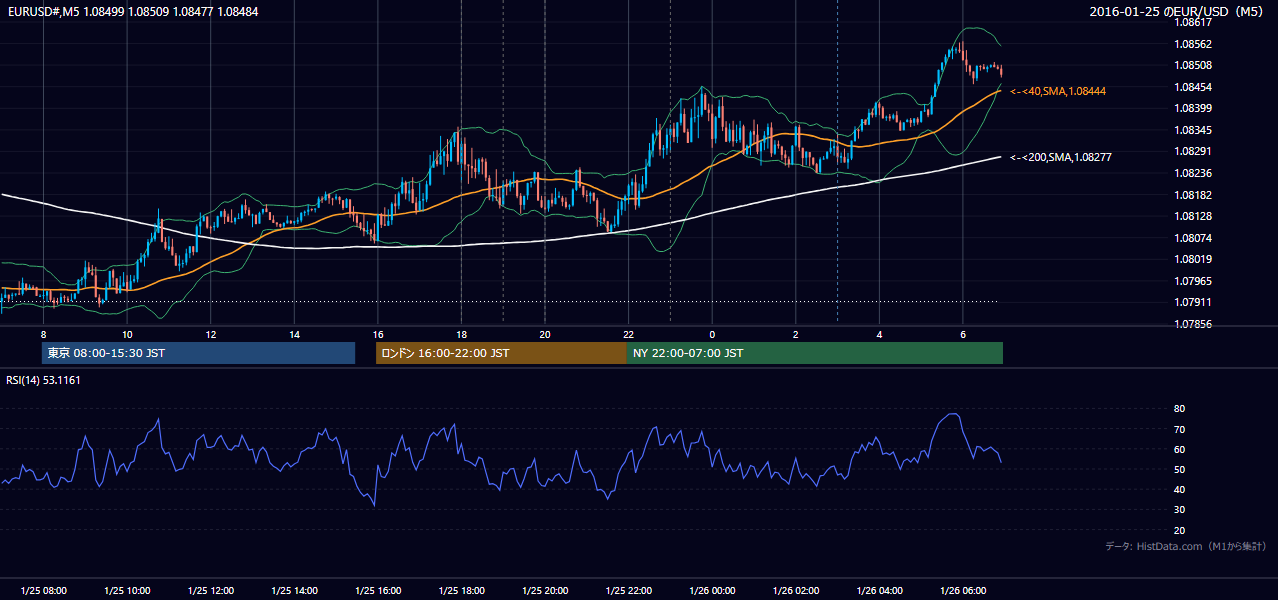Click the 1/26 06:00 time label
The width and height of the screenshot is (1278, 600).
(962, 591)
